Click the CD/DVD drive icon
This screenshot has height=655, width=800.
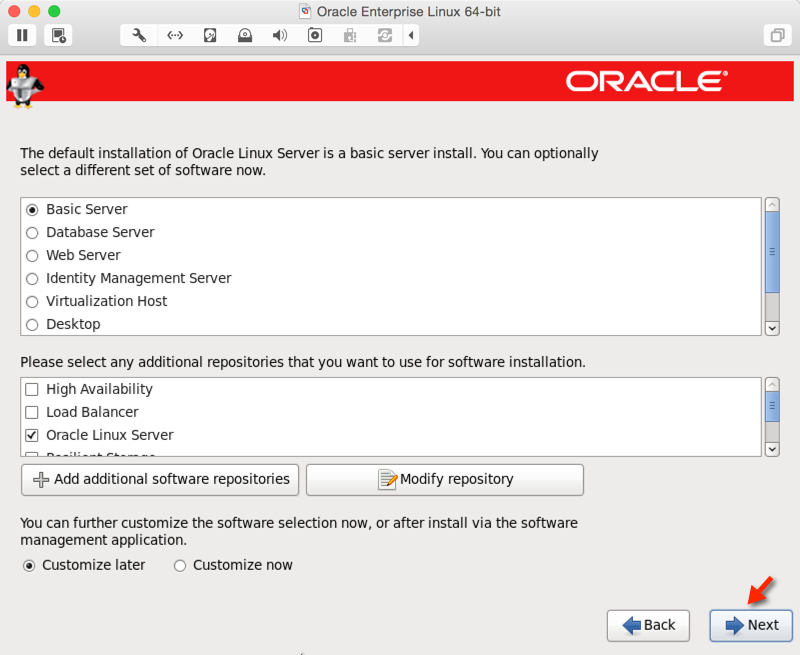(x=245, y=35)
